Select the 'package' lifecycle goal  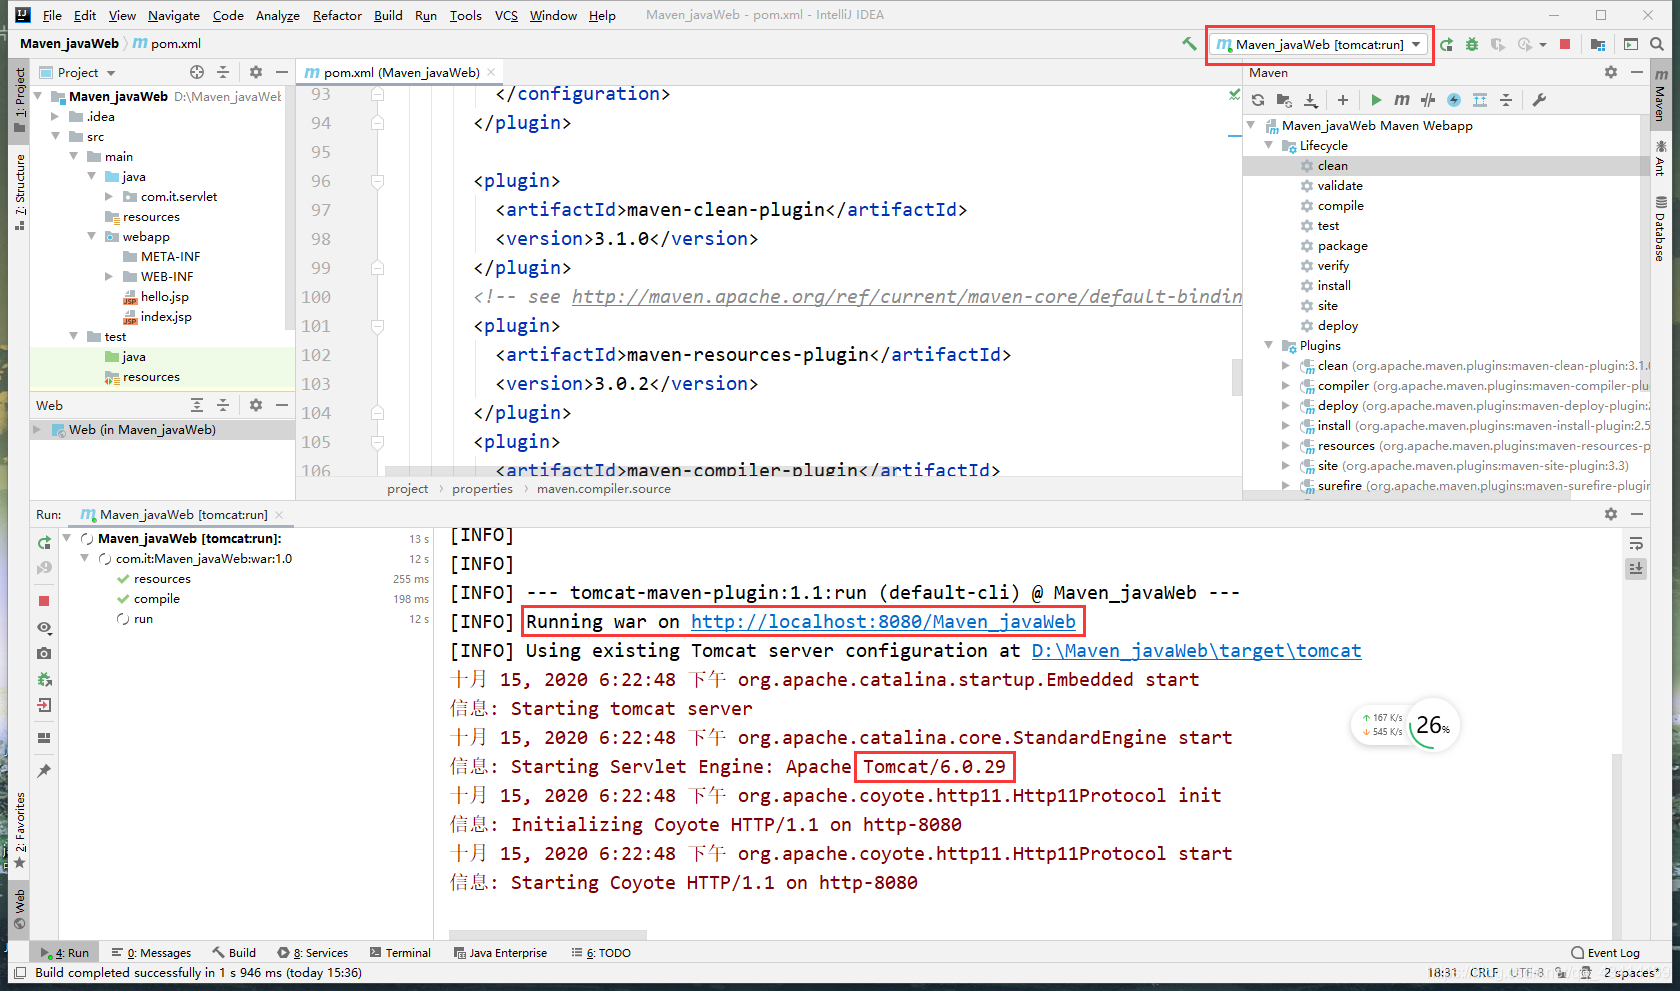pyautogui.click(x=1342, y=246)
